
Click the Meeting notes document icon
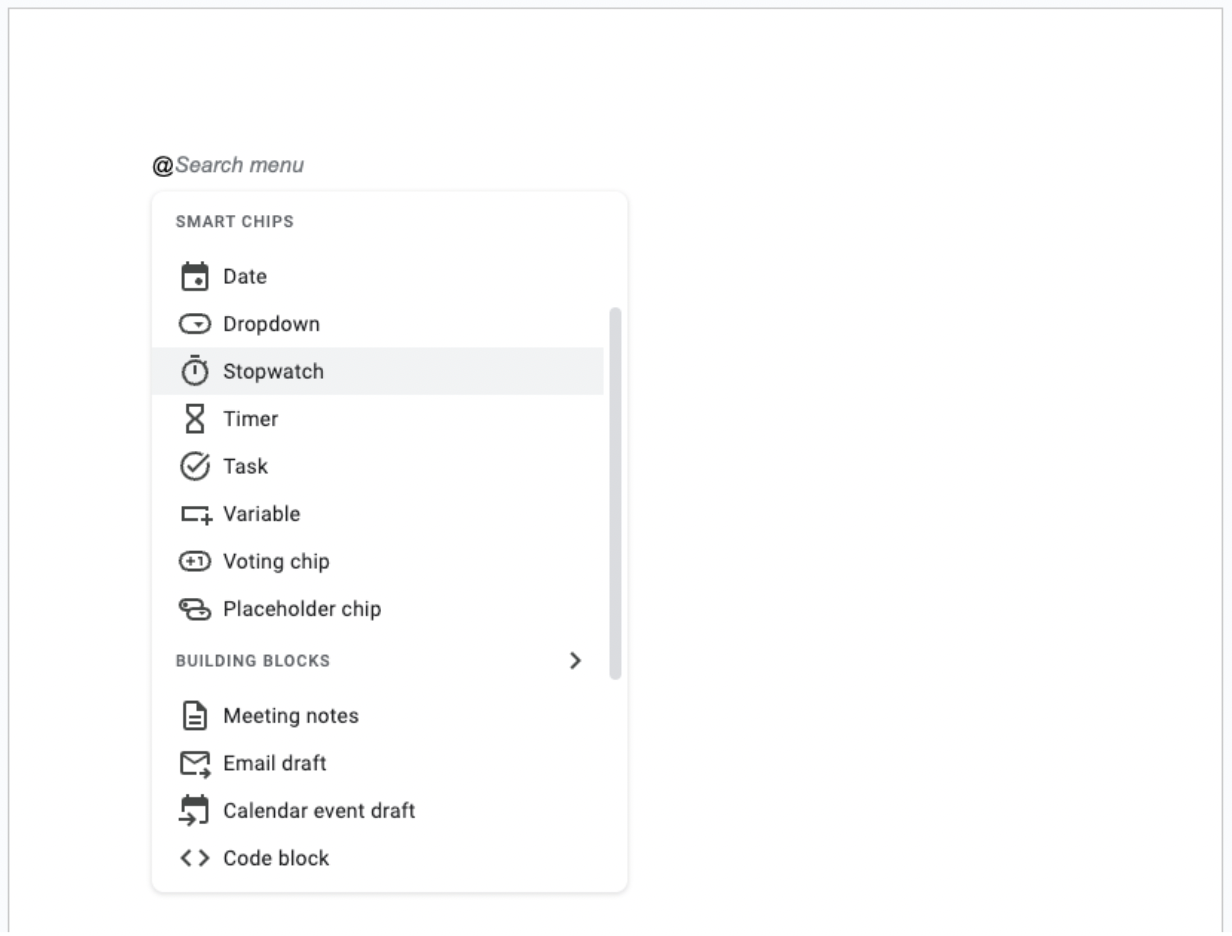pos(195,716)
